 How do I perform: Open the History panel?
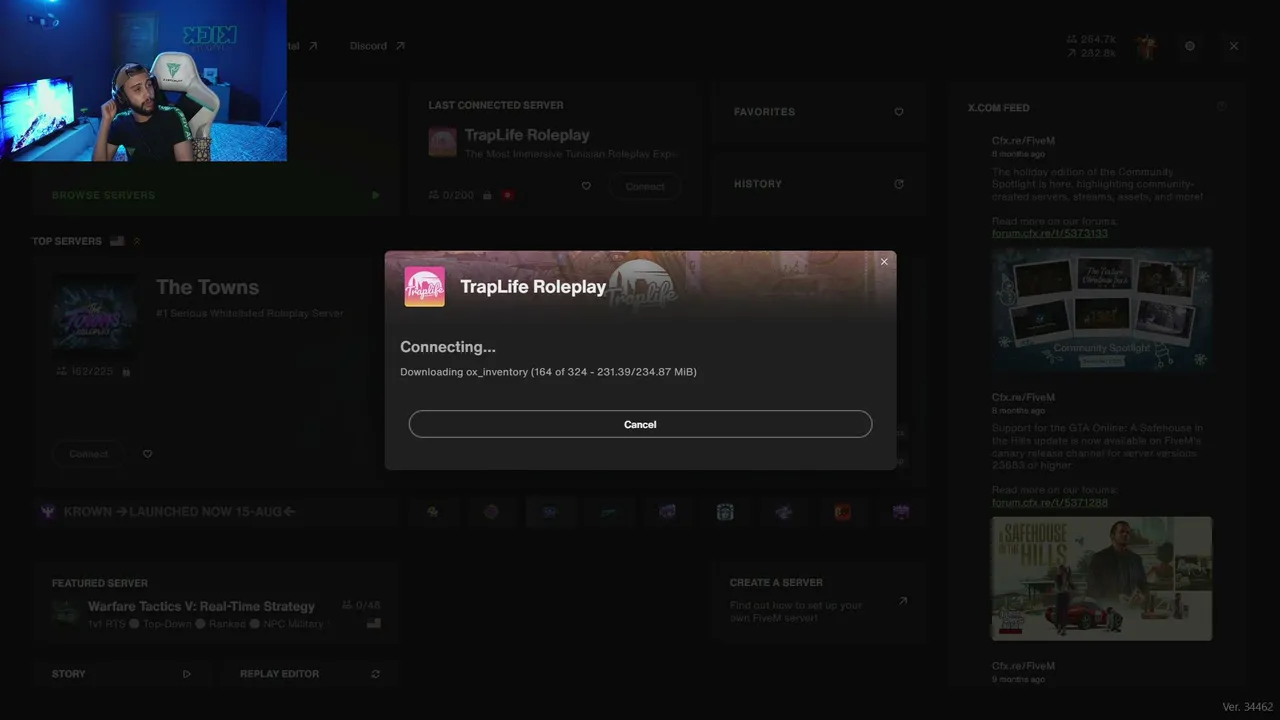818,184
